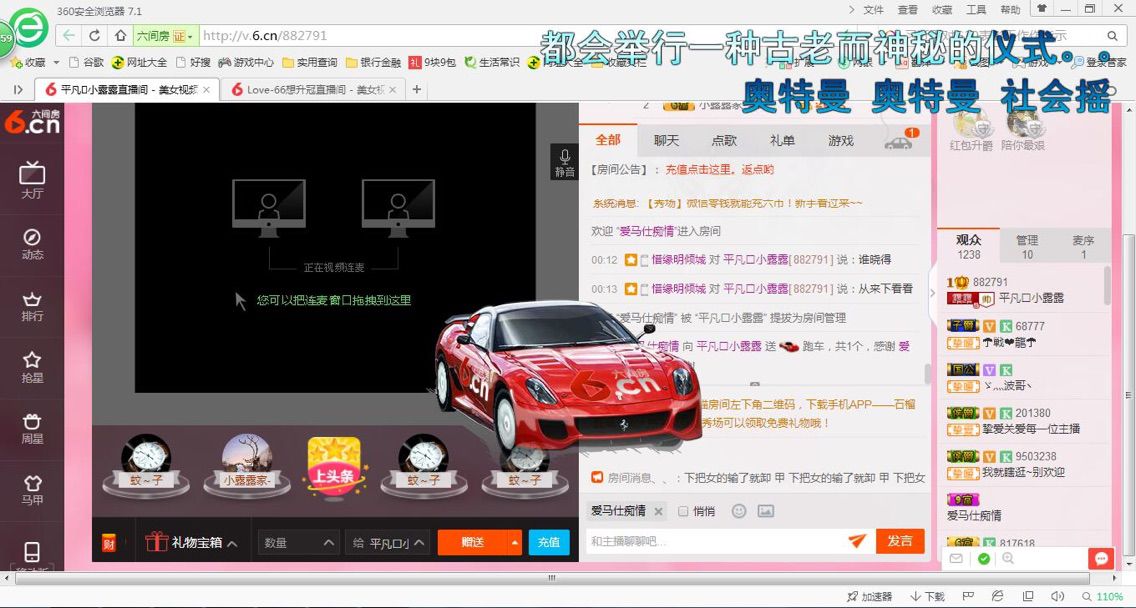Open the 游戏中心 bookmark
Screen dimensions: 1136x608
[x=246, y=62]
